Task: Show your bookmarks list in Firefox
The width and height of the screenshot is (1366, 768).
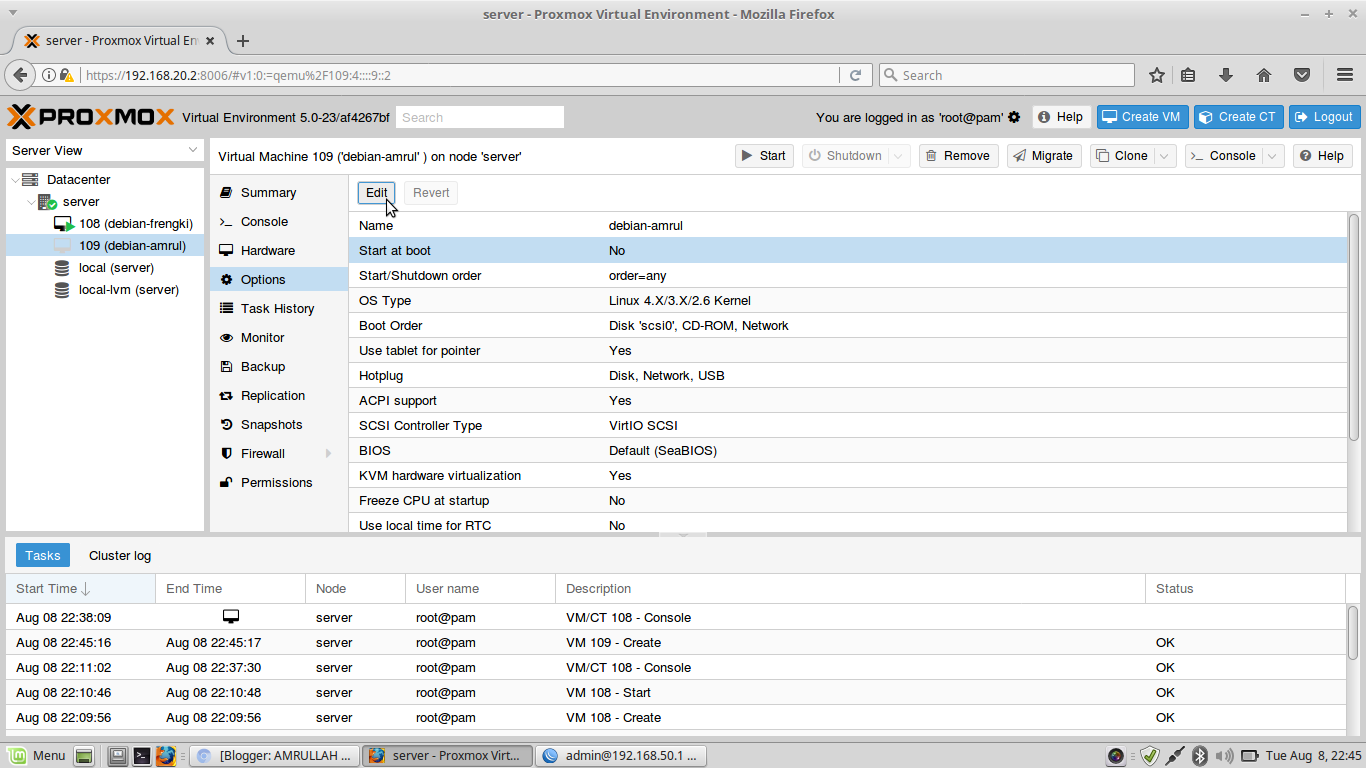Action: pyautogui.click(x=1188, y=75)
